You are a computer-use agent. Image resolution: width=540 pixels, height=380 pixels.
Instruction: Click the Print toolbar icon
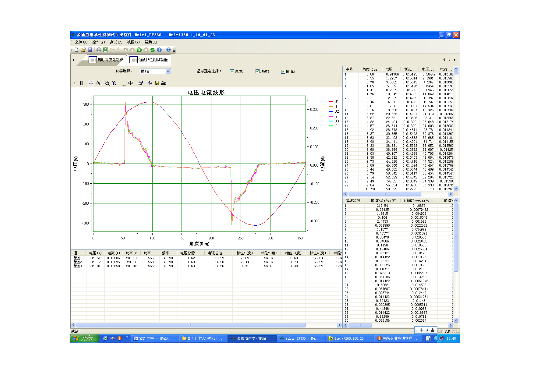click(x=99, y=50)
